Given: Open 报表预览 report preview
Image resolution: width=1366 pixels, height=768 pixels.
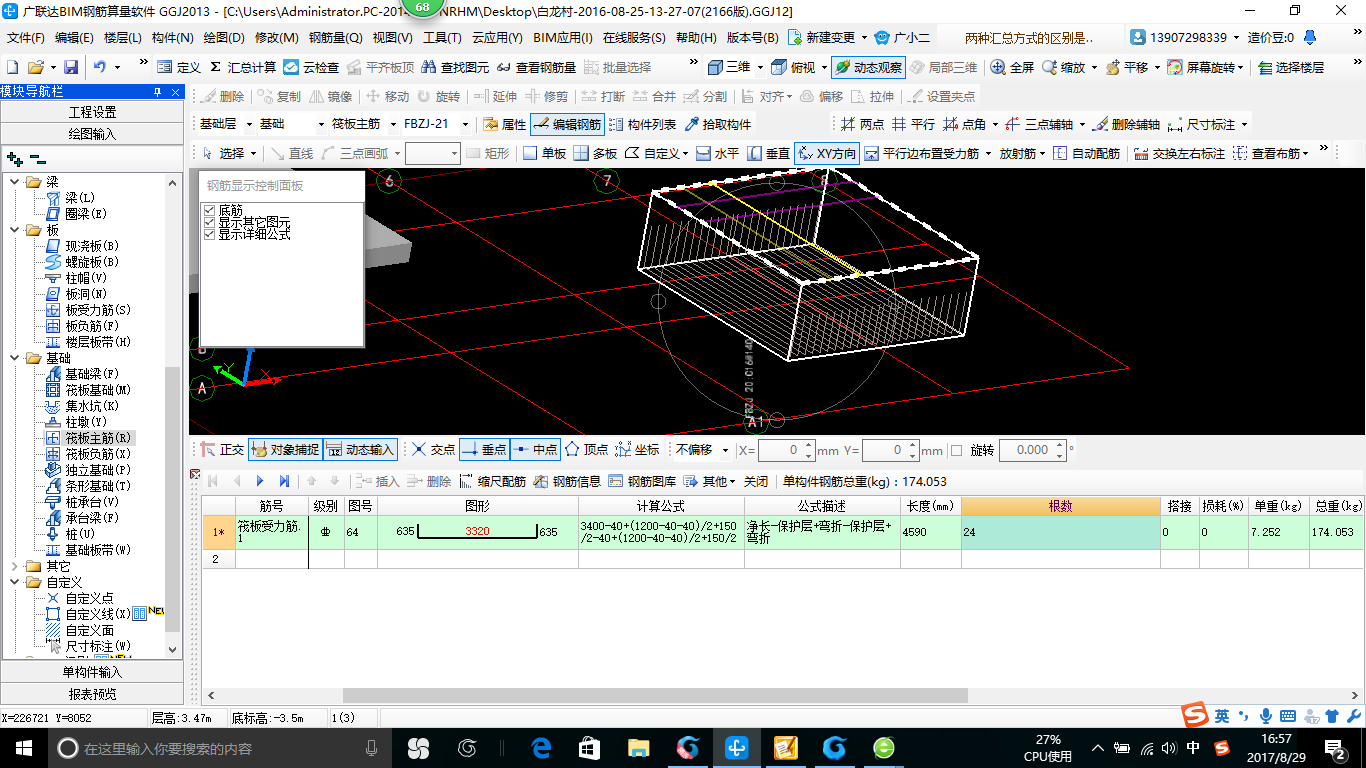Looking at the screenshot, I should click(x=92, y=693).
